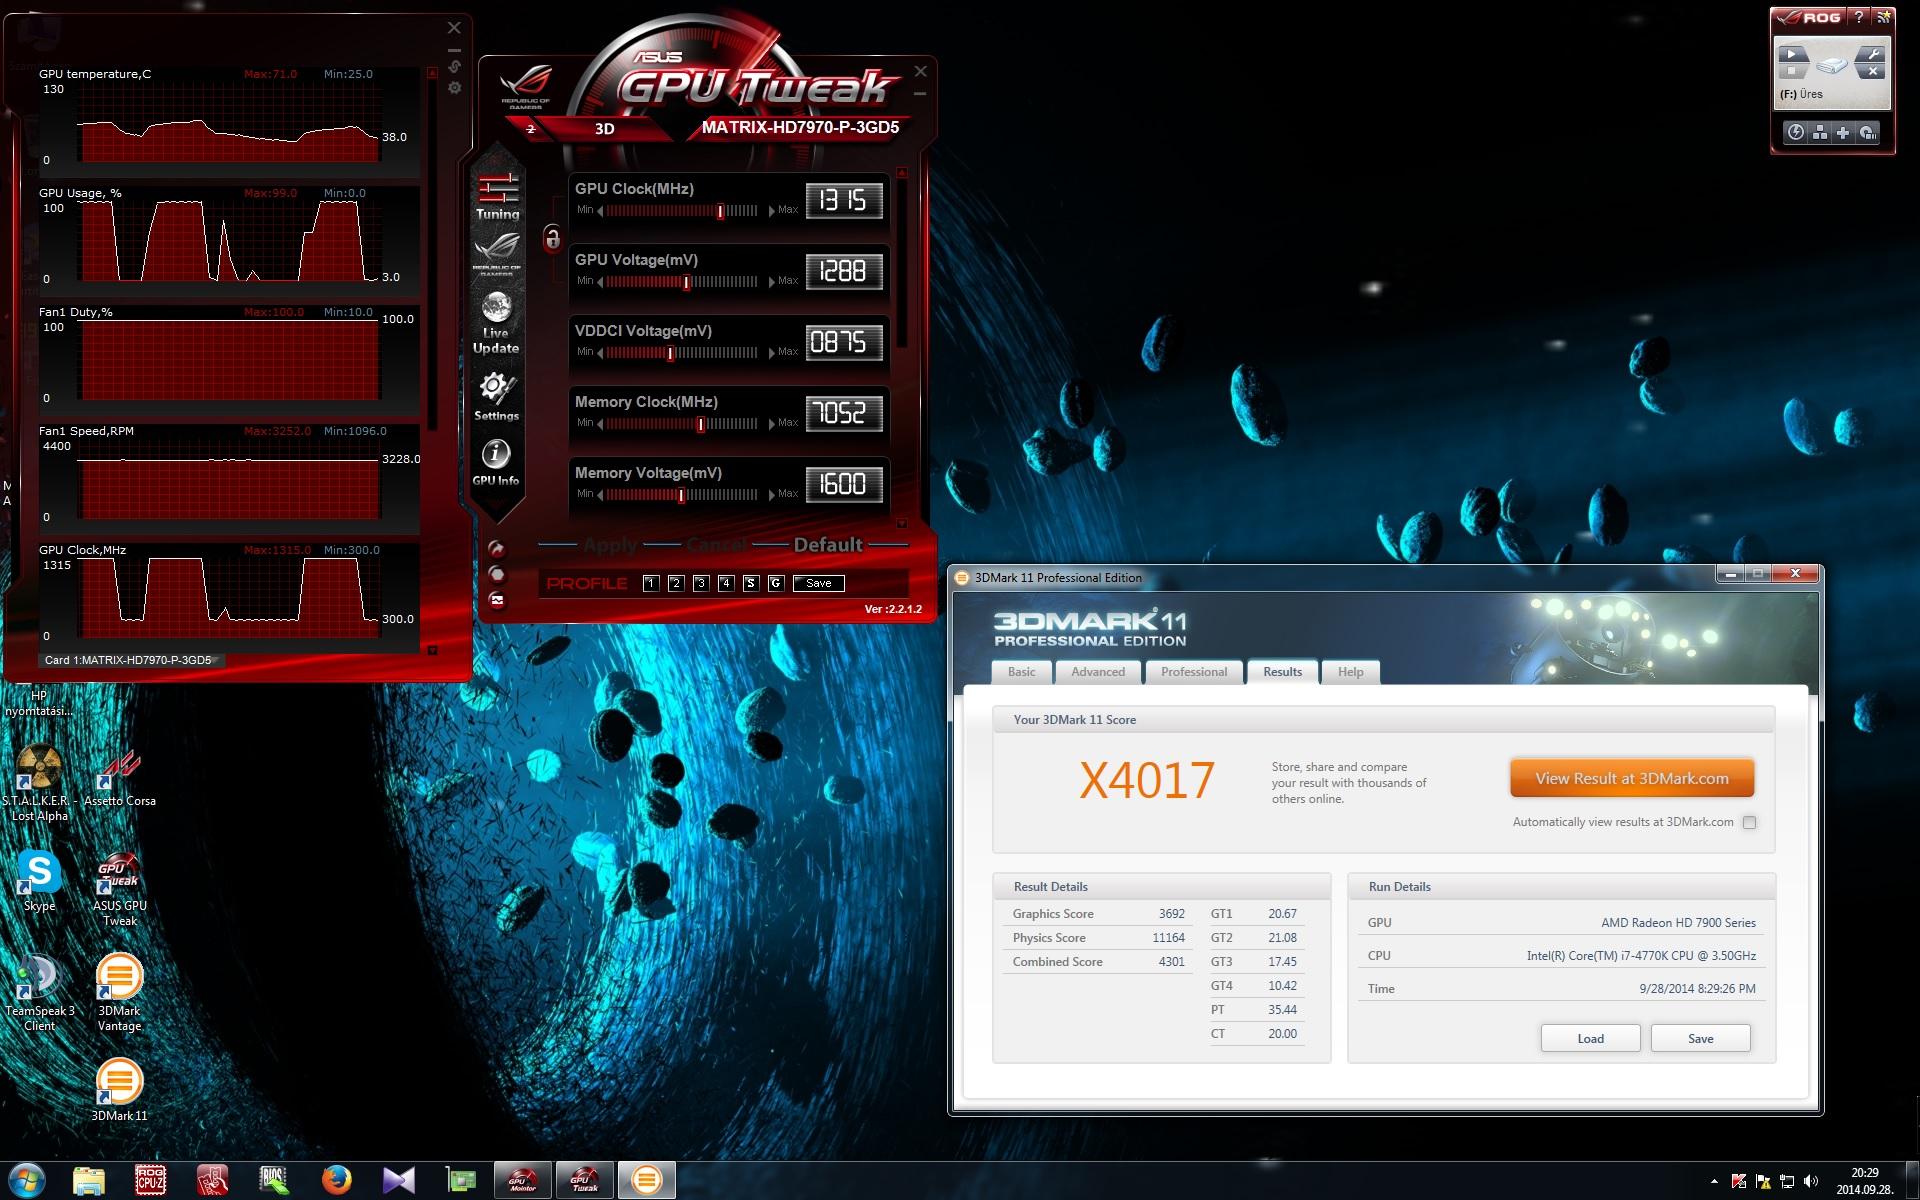Adjust the GPU Clock slider handle
The height and width of the screenshot is (1200, 1920).
point(720,211)
